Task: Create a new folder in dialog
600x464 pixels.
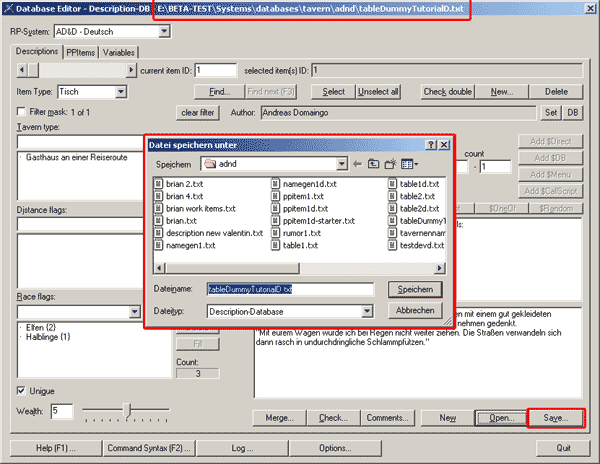Action: [390, 163]
